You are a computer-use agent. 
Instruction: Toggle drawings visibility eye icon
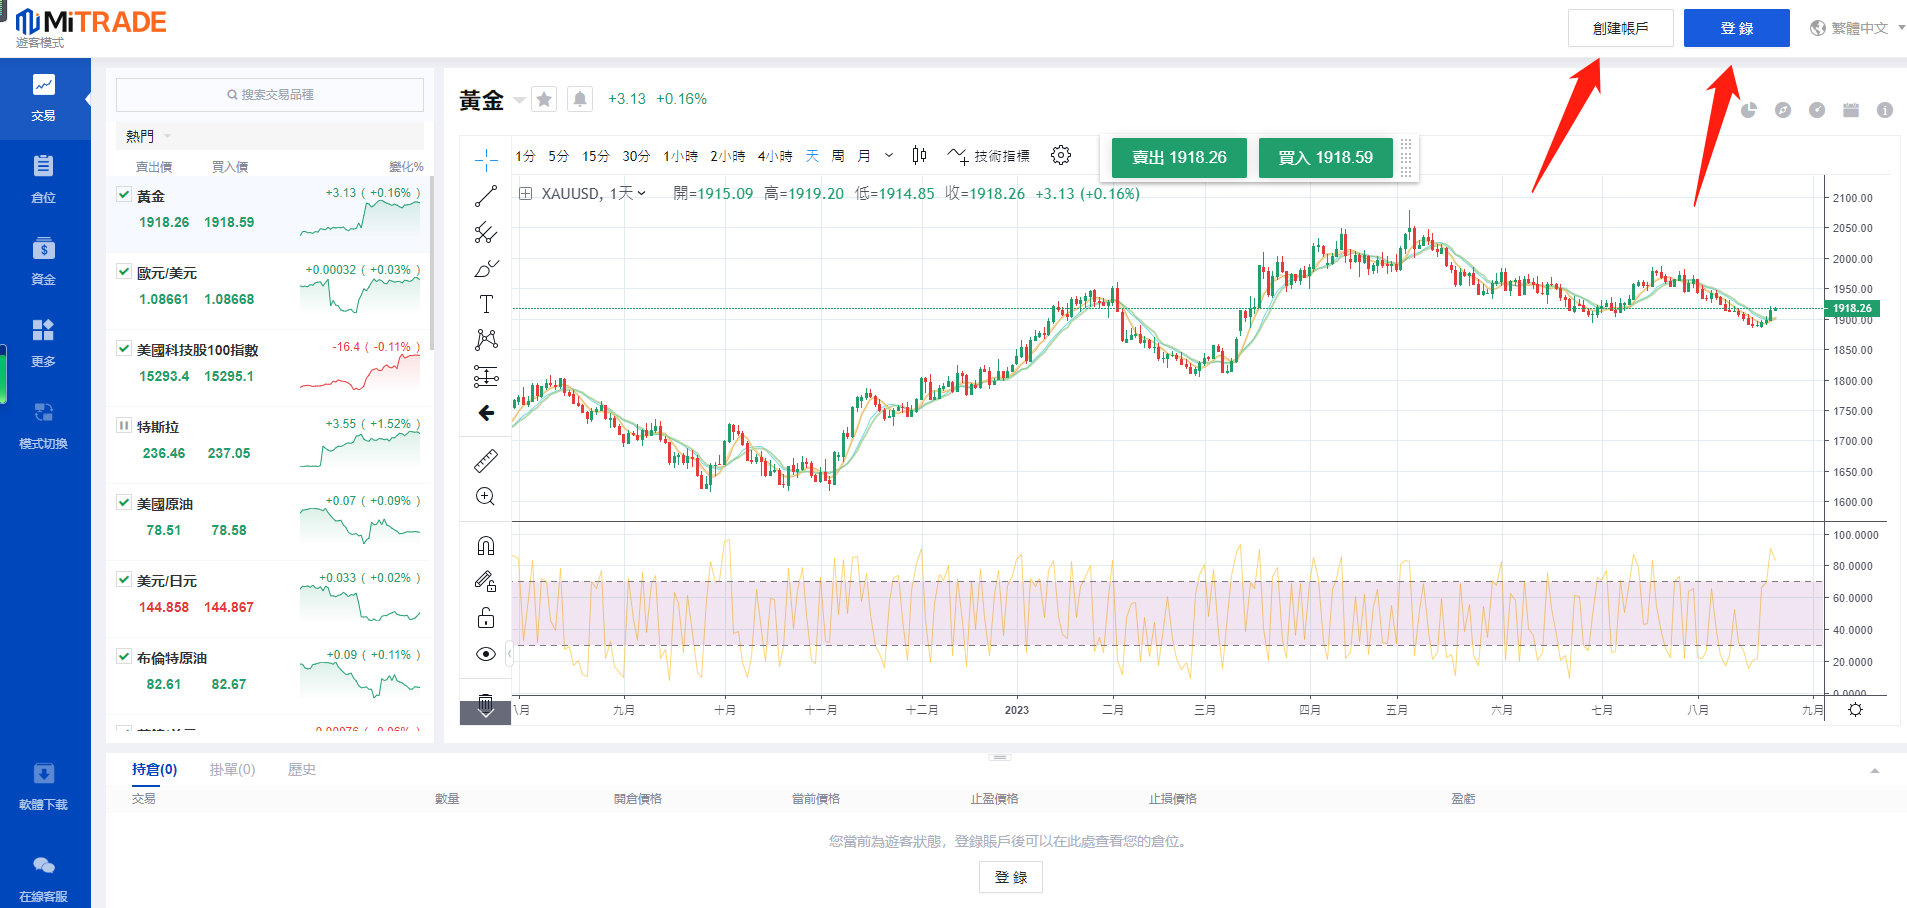(486, 654)
